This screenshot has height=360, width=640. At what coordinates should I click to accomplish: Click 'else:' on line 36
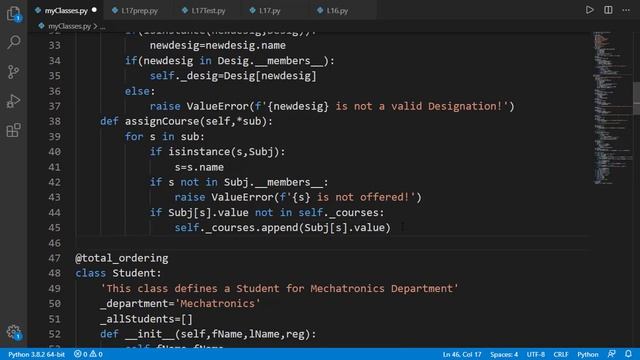coord(140,91)
